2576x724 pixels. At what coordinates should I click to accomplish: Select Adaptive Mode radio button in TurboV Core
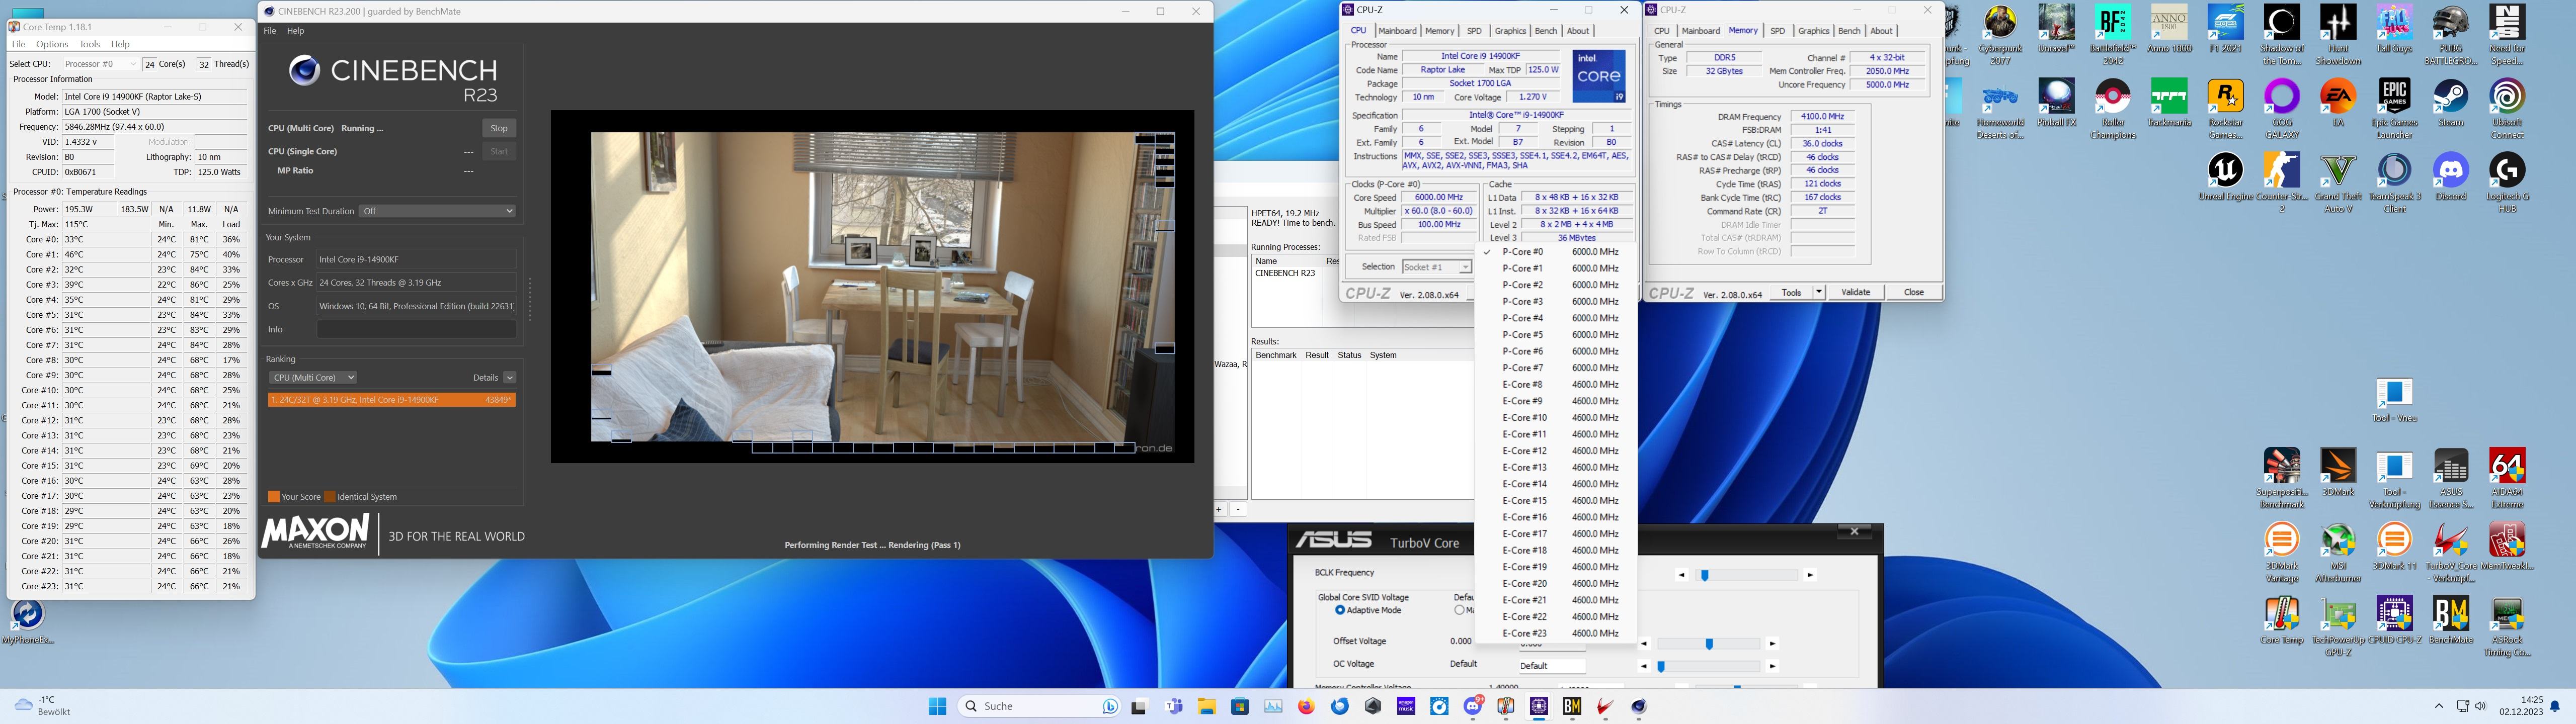click(x=1340, y=610)
